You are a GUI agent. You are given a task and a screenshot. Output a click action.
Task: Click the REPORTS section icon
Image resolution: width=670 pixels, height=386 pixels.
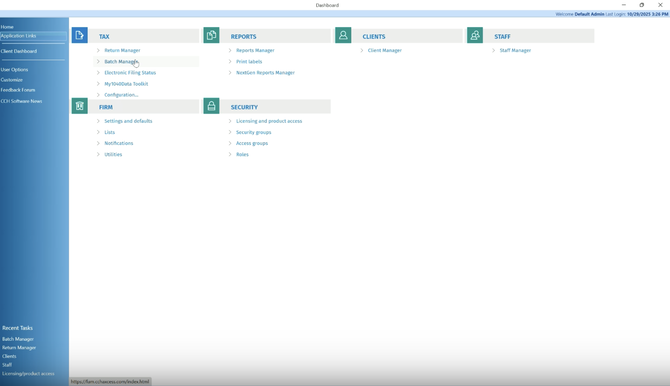[x=212, y=35]
